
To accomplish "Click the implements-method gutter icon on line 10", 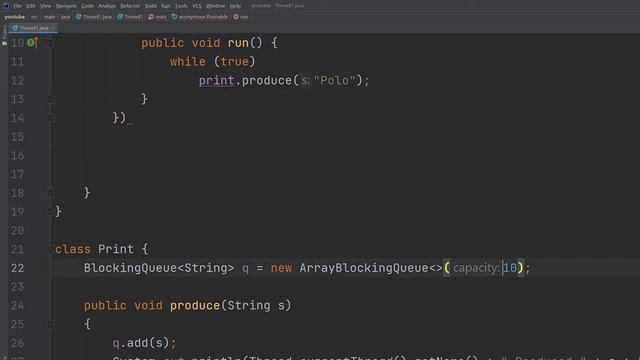I will (32, 42).
